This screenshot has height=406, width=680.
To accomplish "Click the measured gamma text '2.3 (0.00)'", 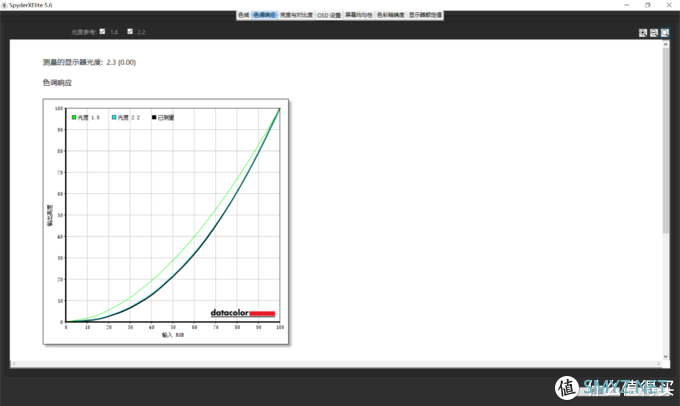I will (121, 62).
